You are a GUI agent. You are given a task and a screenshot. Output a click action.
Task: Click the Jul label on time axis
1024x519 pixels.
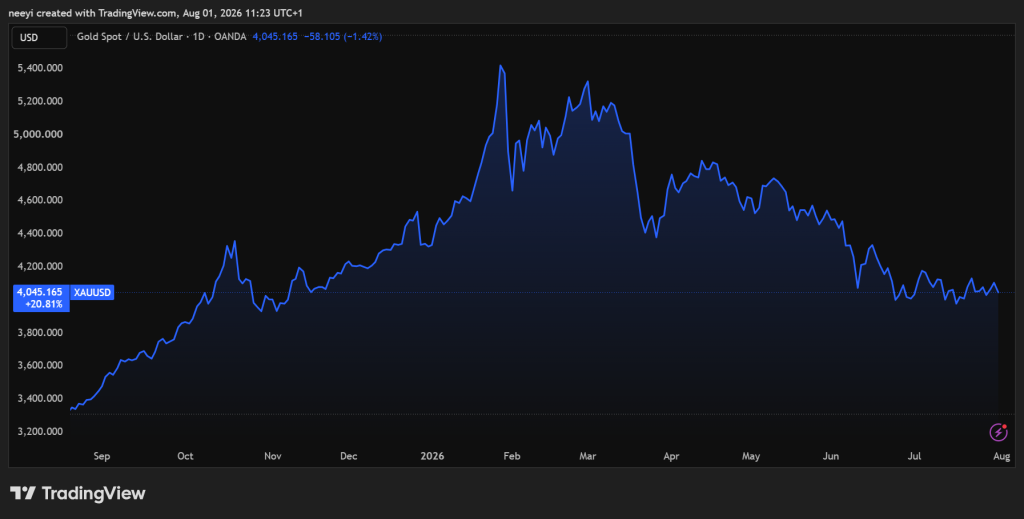[x=914, y=456]
